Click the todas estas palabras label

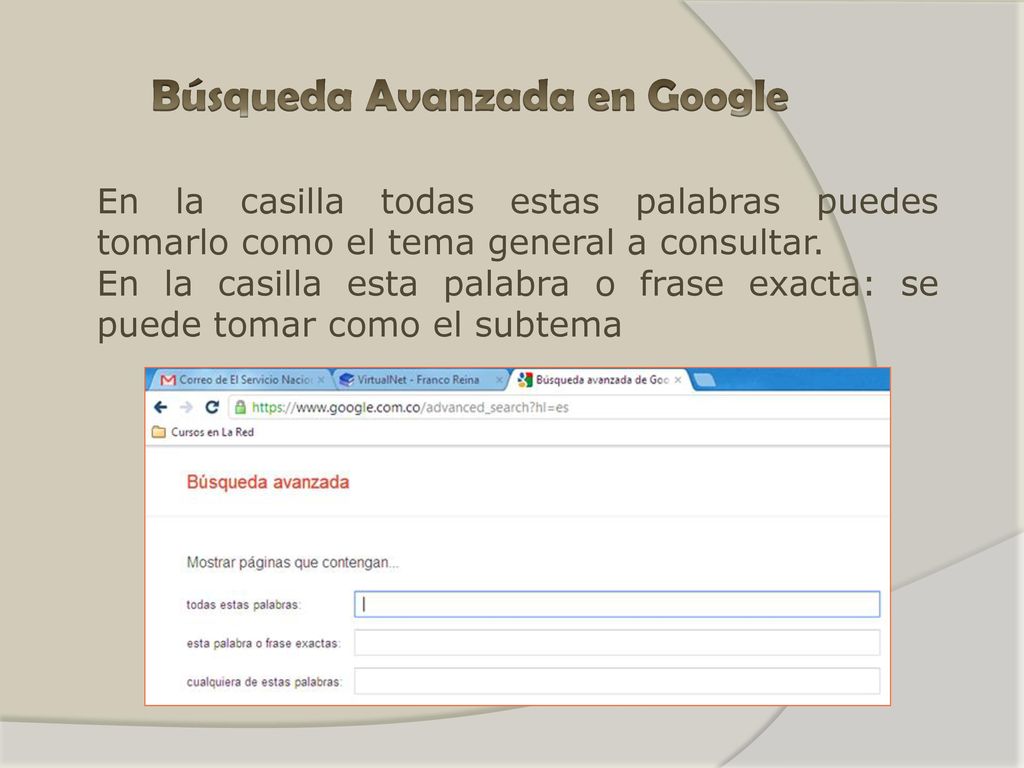(244, 605)
